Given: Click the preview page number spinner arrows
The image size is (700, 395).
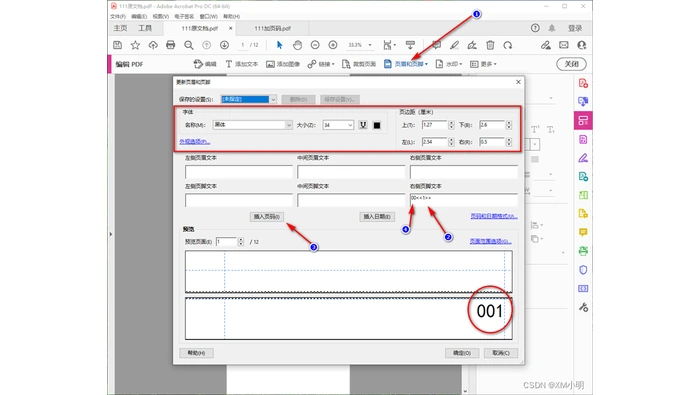Looking at the screenshot, I should tap(241, 242).
